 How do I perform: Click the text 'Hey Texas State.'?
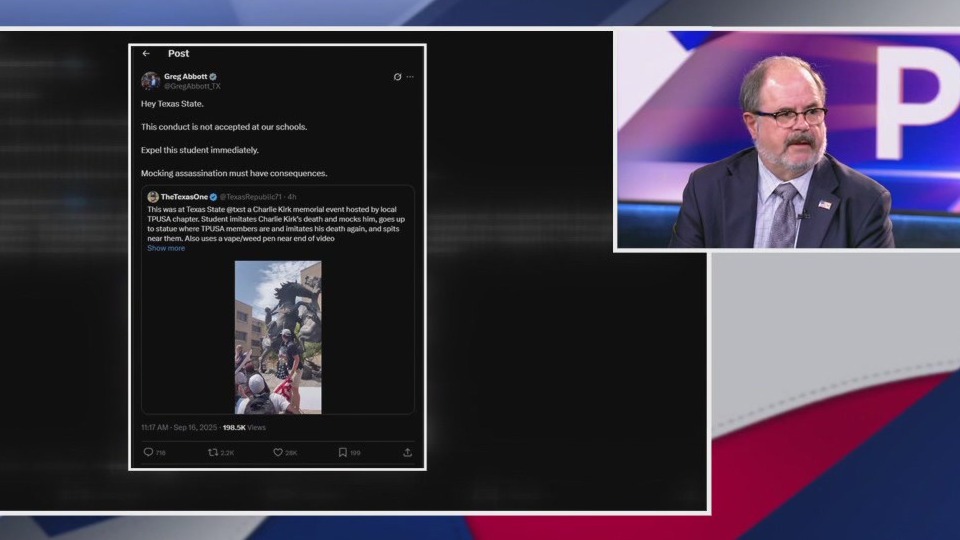(172, 104)
